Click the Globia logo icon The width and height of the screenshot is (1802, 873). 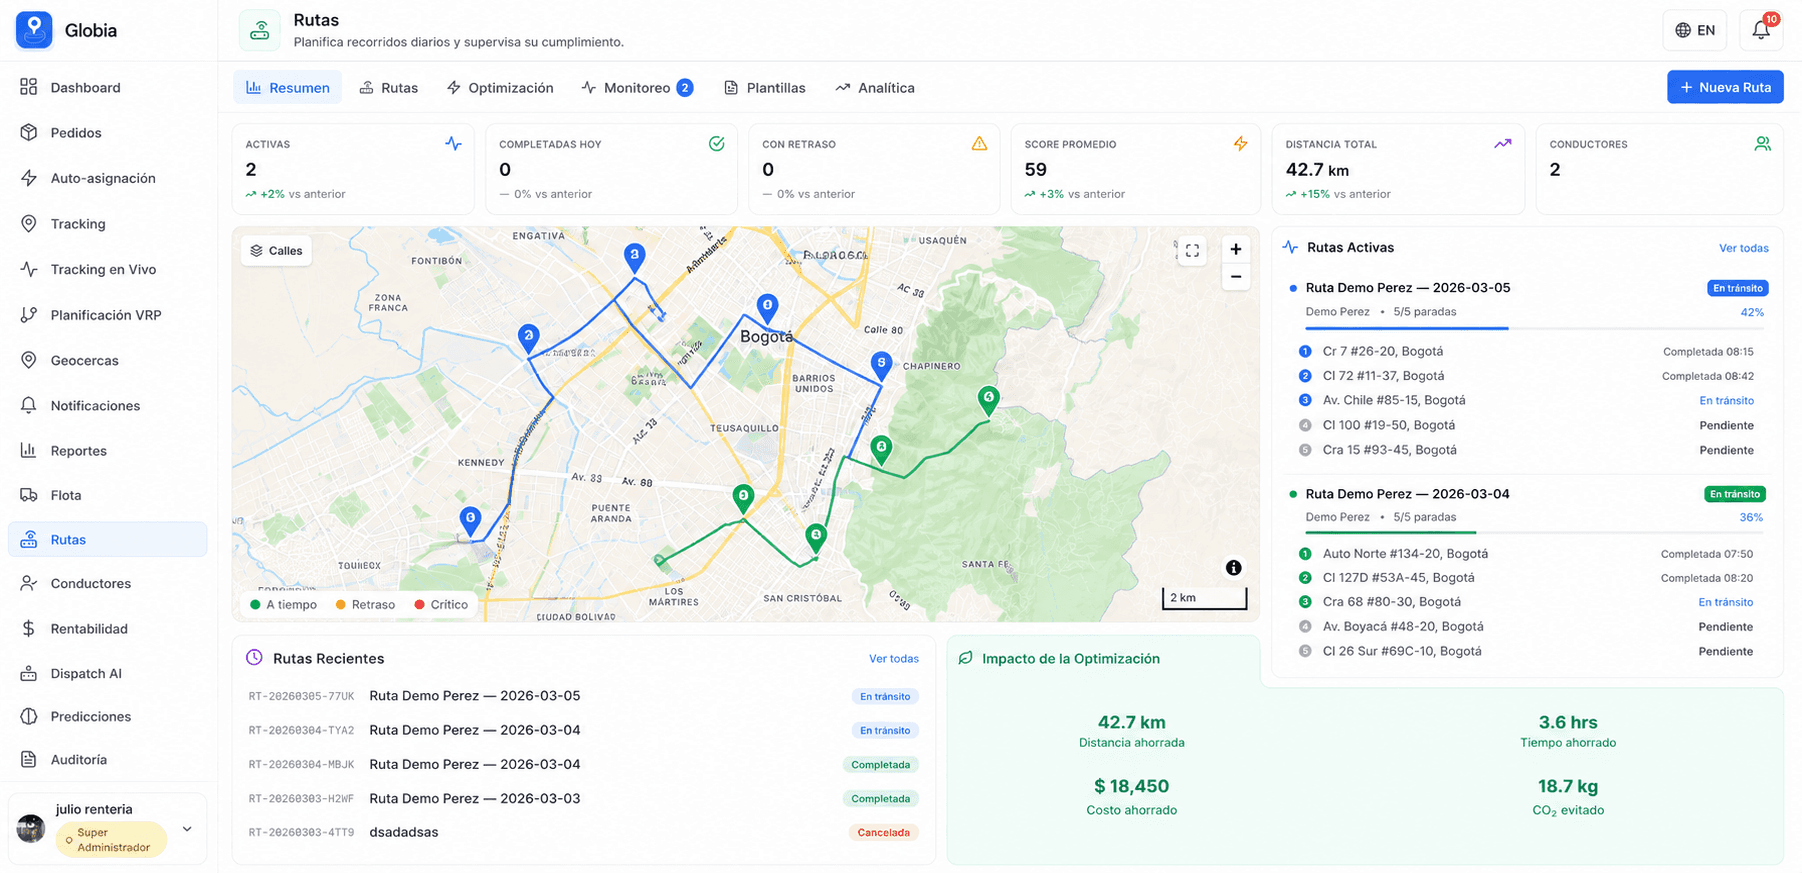click(x=34, y=30)
